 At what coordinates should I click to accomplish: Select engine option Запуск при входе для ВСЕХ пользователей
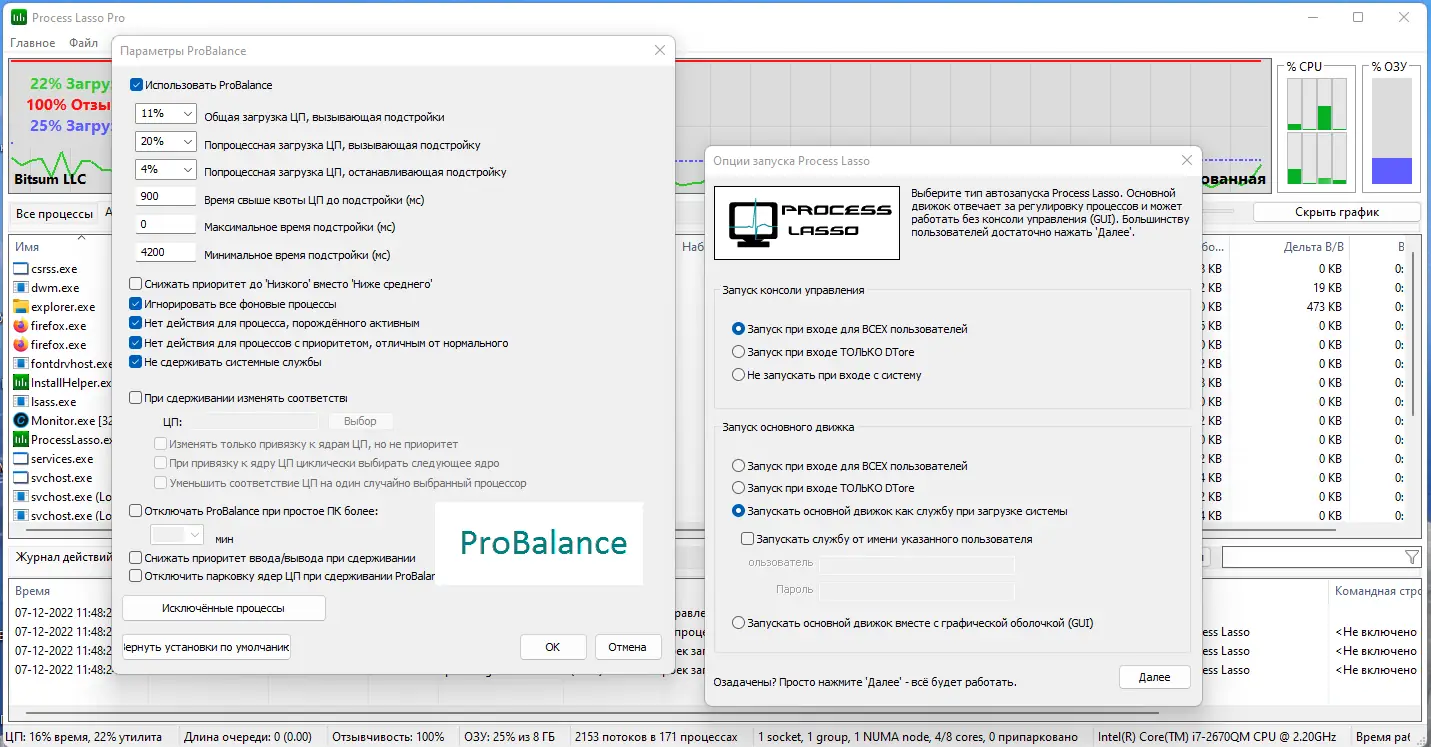(x=738, y=466)
